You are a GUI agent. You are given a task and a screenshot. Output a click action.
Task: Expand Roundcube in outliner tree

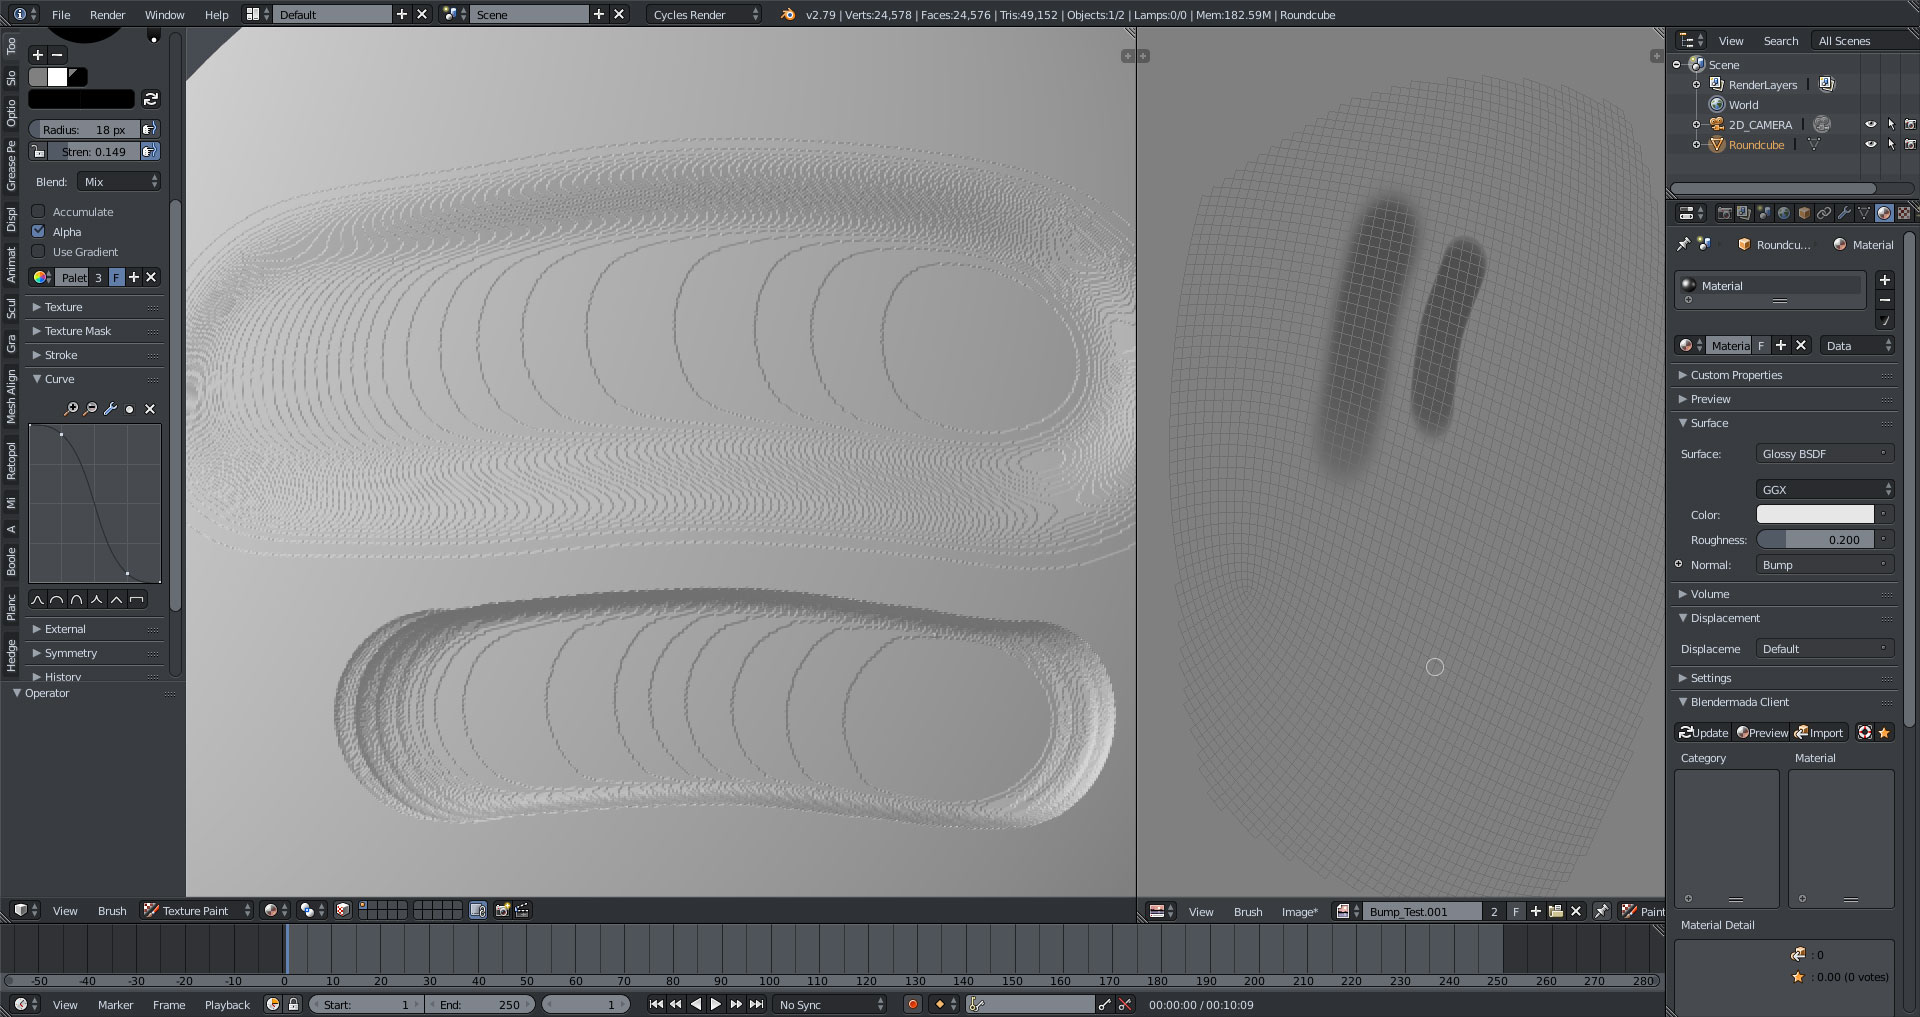[x=1696, y=145]
